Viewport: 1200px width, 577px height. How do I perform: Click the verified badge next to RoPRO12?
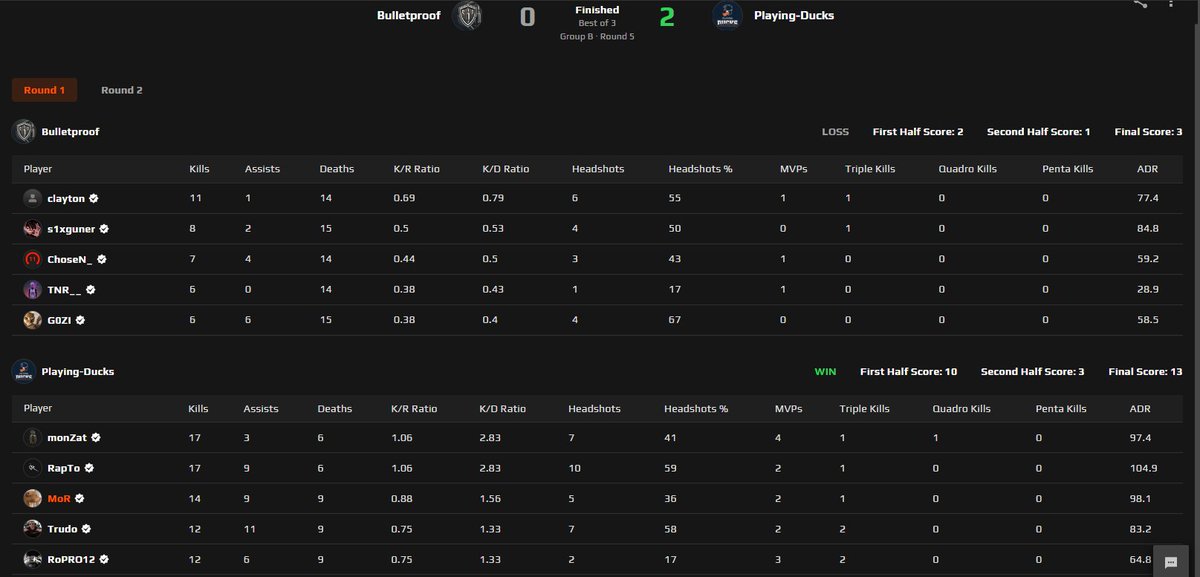click(x=104, y=559)
